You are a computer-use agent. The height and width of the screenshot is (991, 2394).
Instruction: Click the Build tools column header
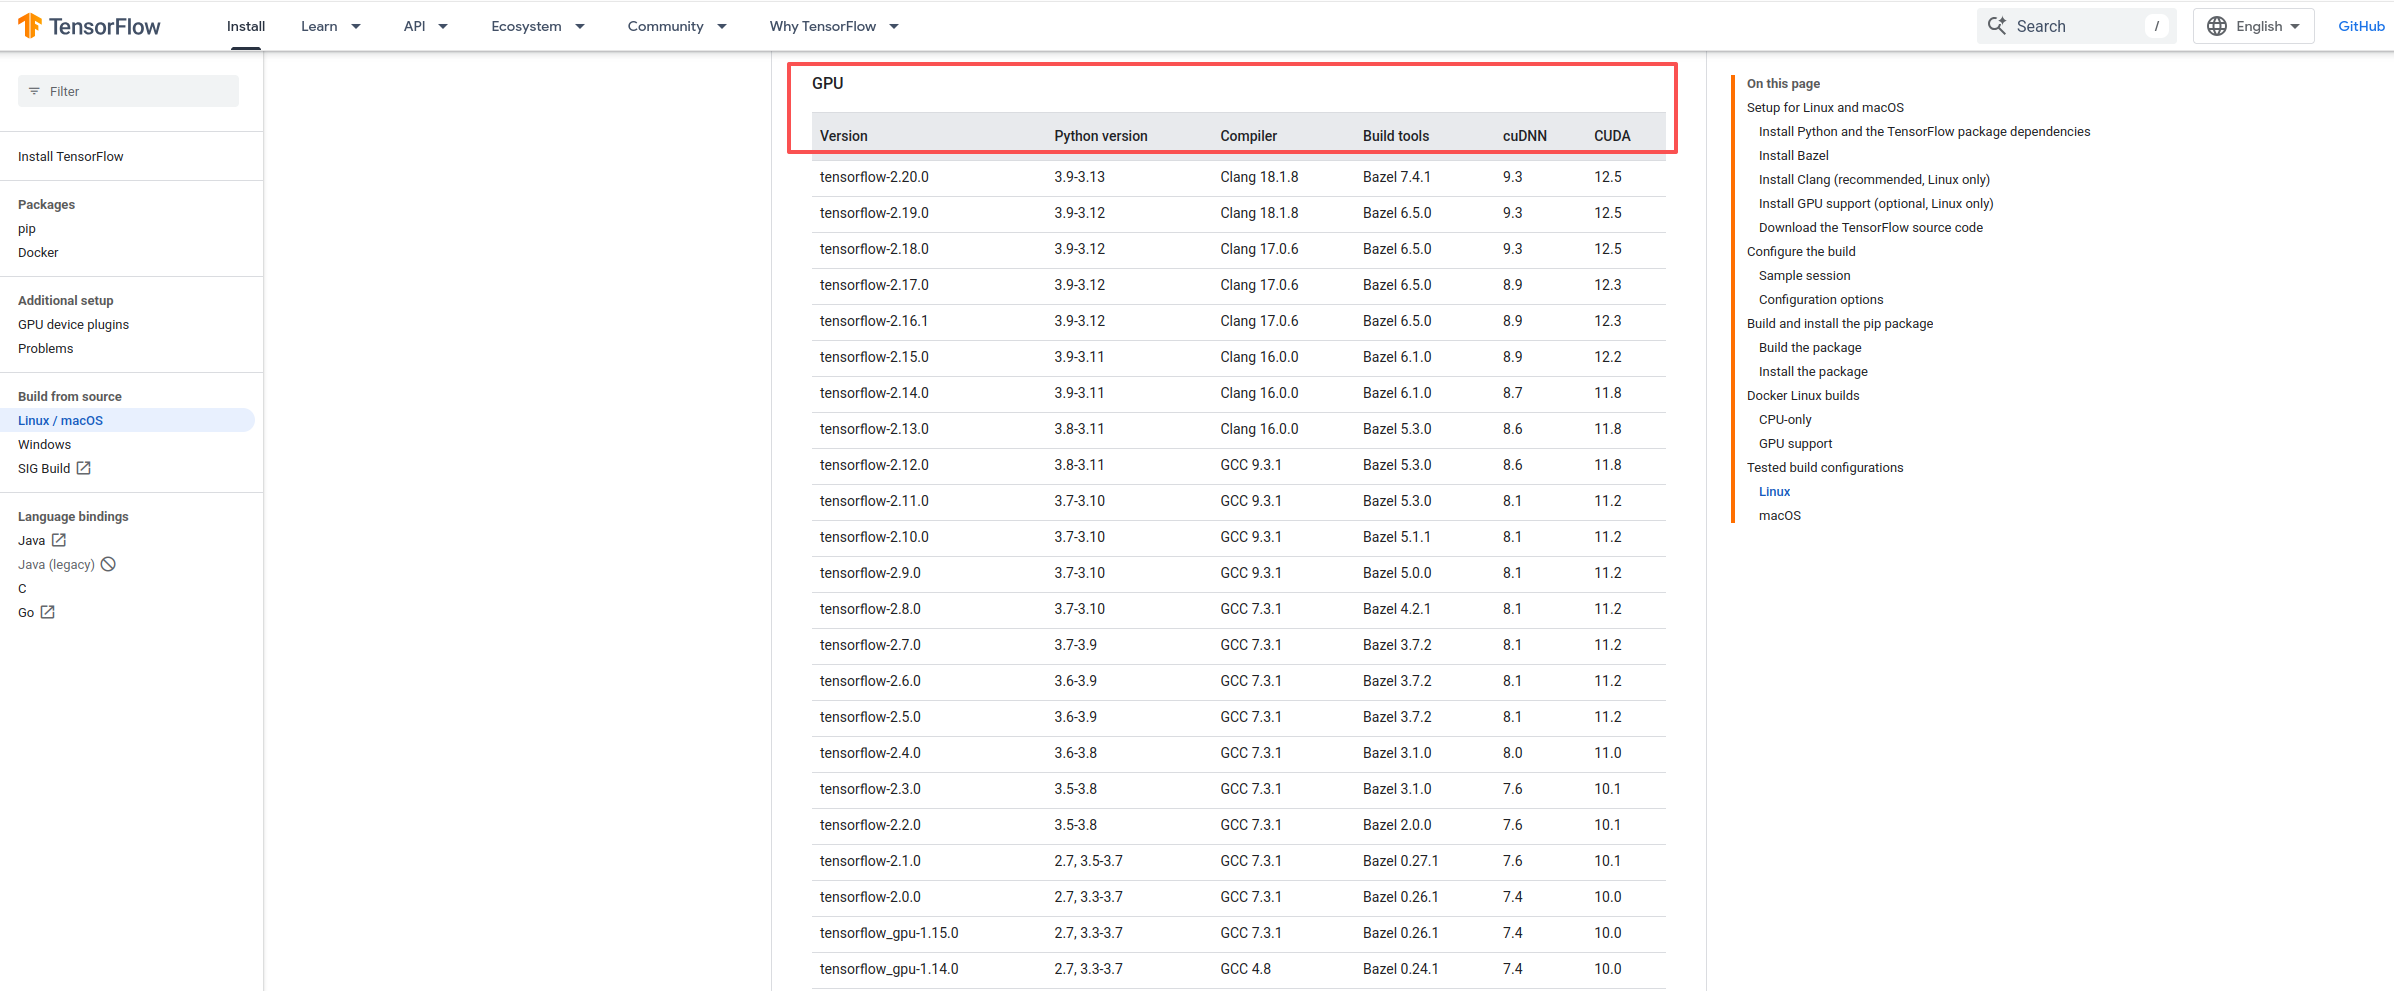coord(1395,136)
